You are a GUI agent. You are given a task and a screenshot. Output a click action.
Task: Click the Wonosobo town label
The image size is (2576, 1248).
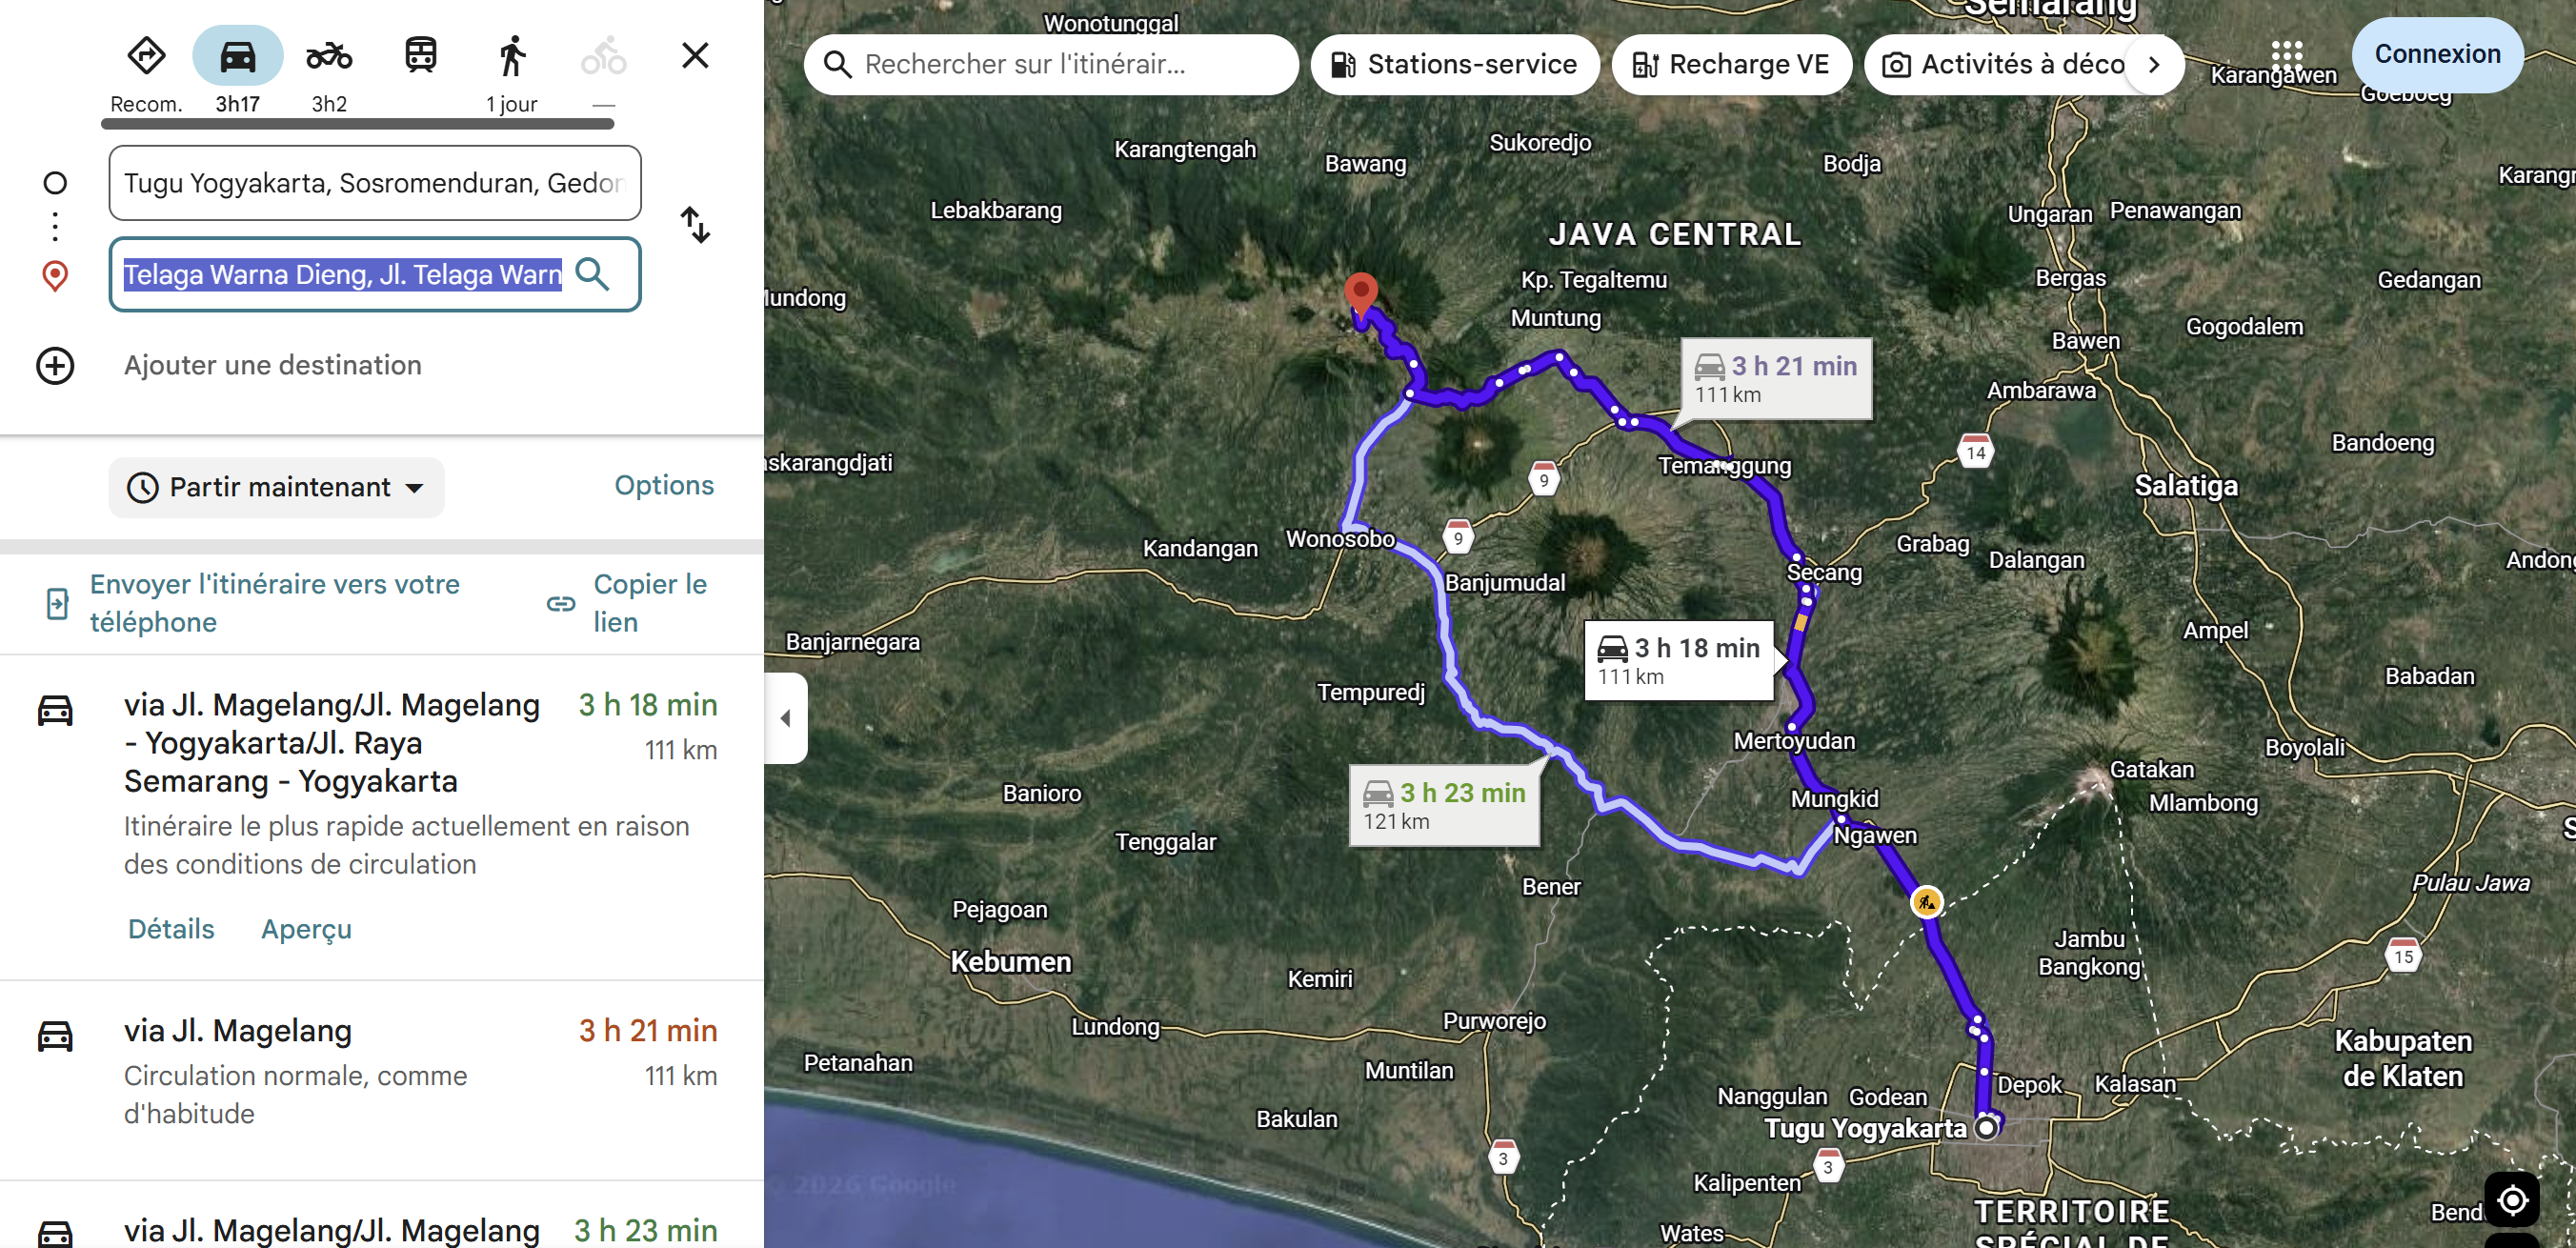(1340, 539)
